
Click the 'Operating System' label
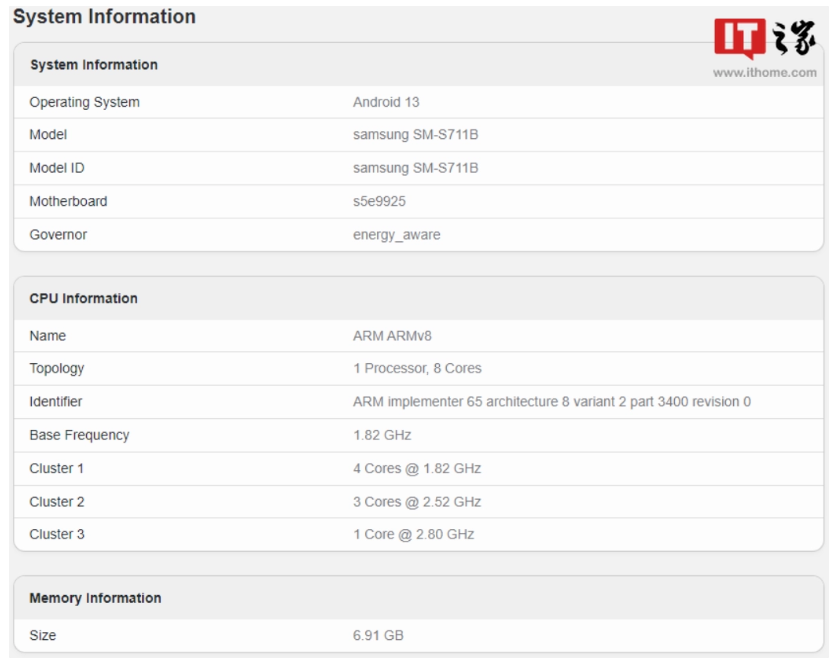(x=84, y=102)
